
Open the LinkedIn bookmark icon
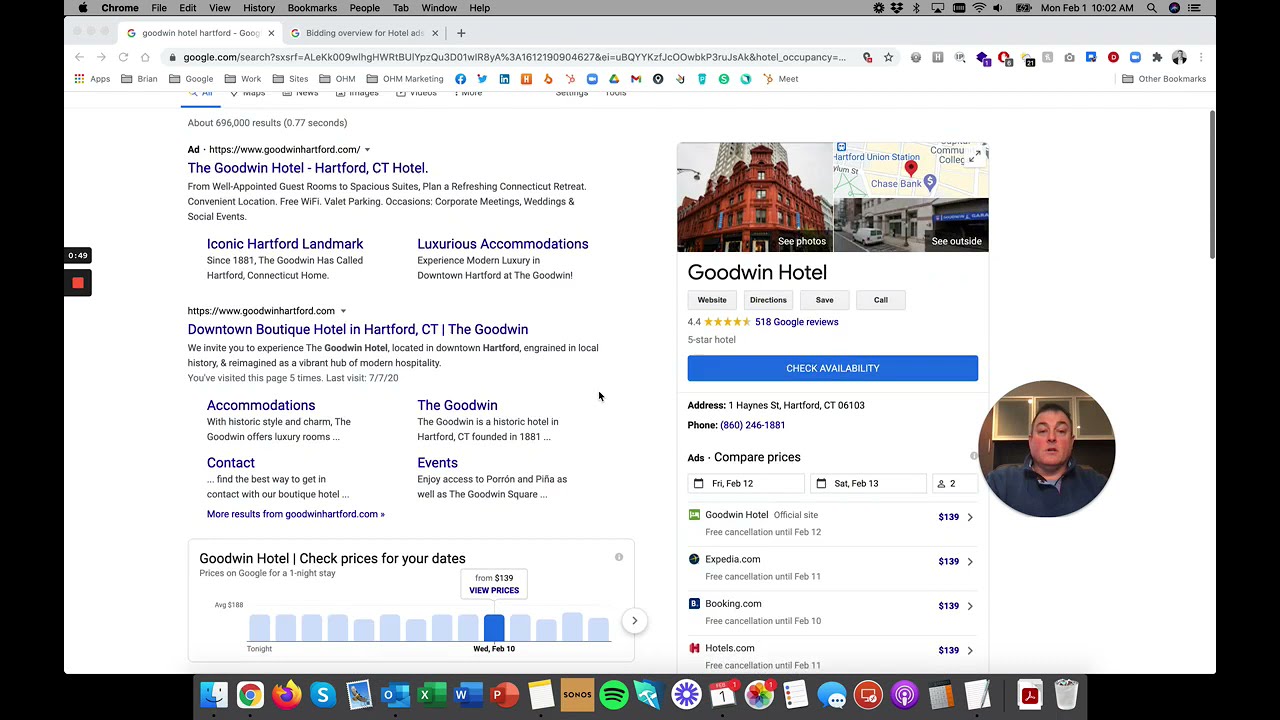[504, 79]
